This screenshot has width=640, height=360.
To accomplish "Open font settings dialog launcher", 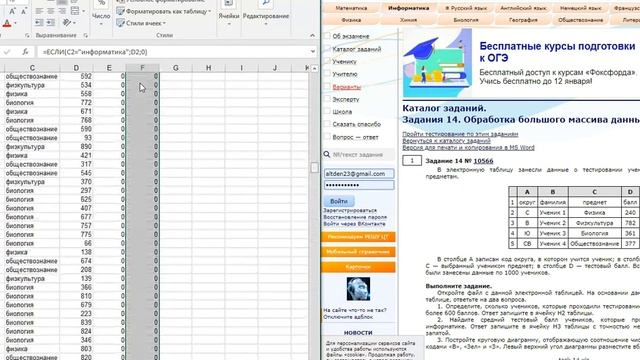I will (27, 36).
